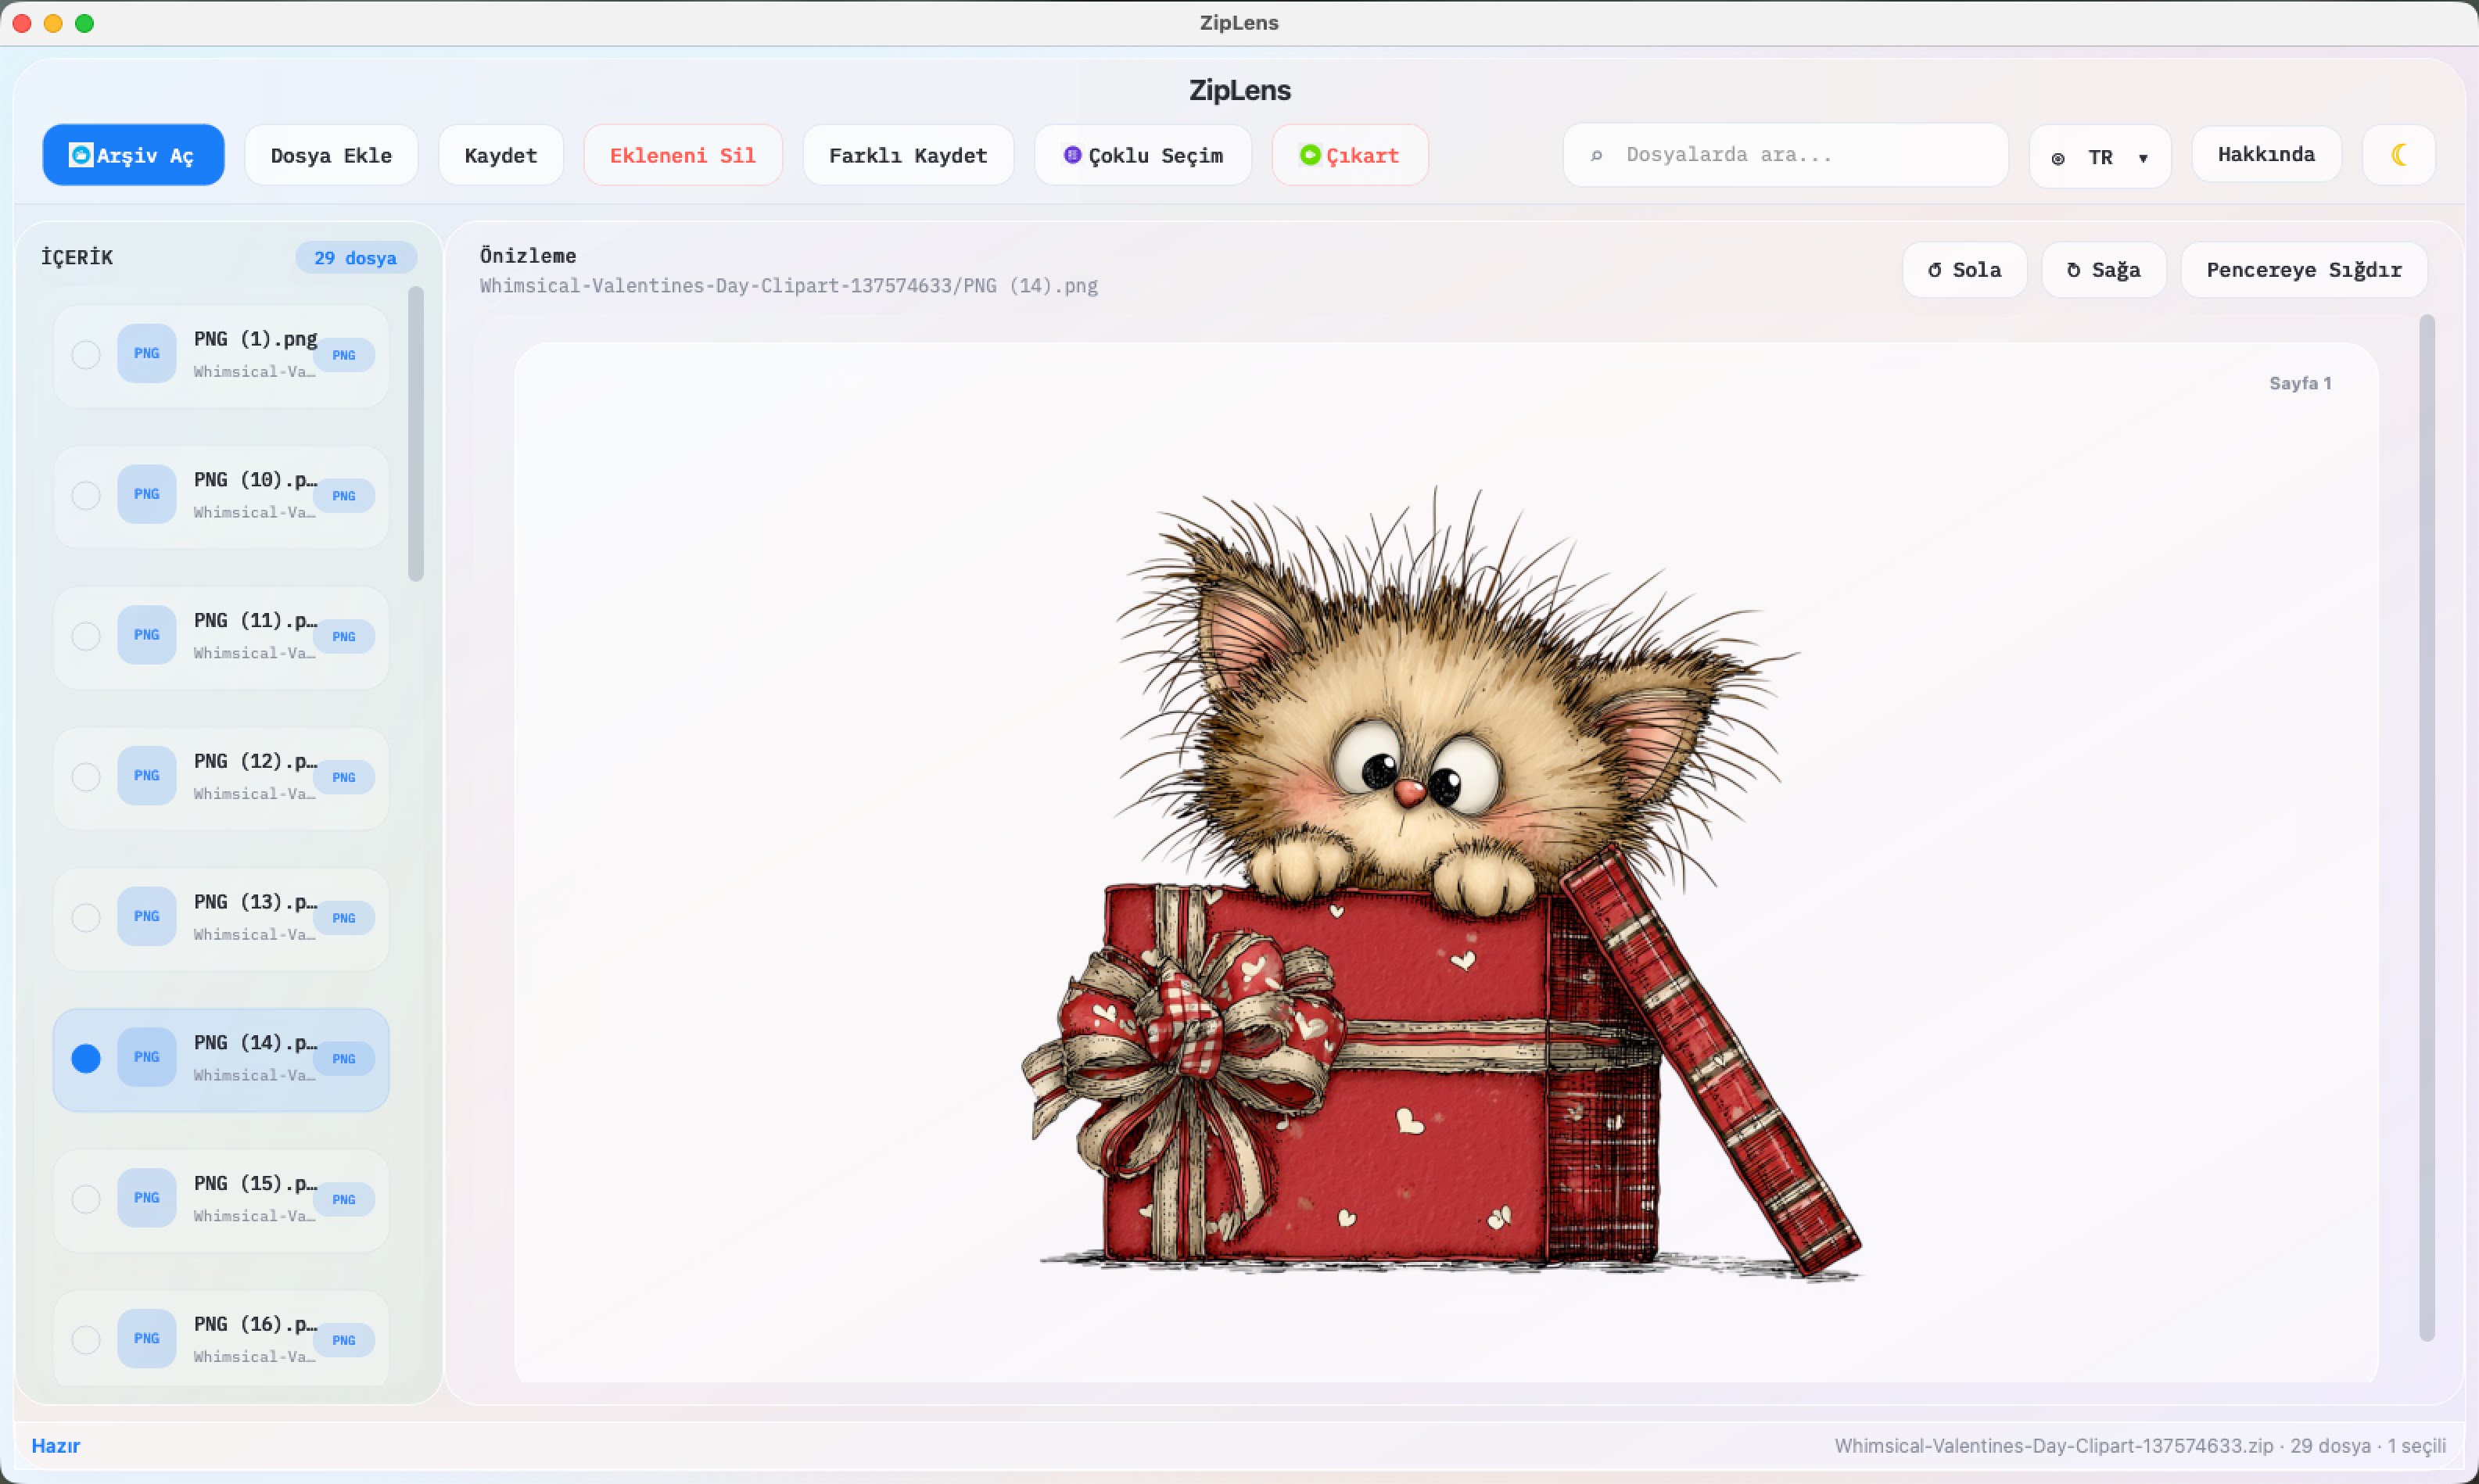Screen dimensions: 2479x1484
Task: Click the file name PNG (15) in list
Action: coord(255,1183)
